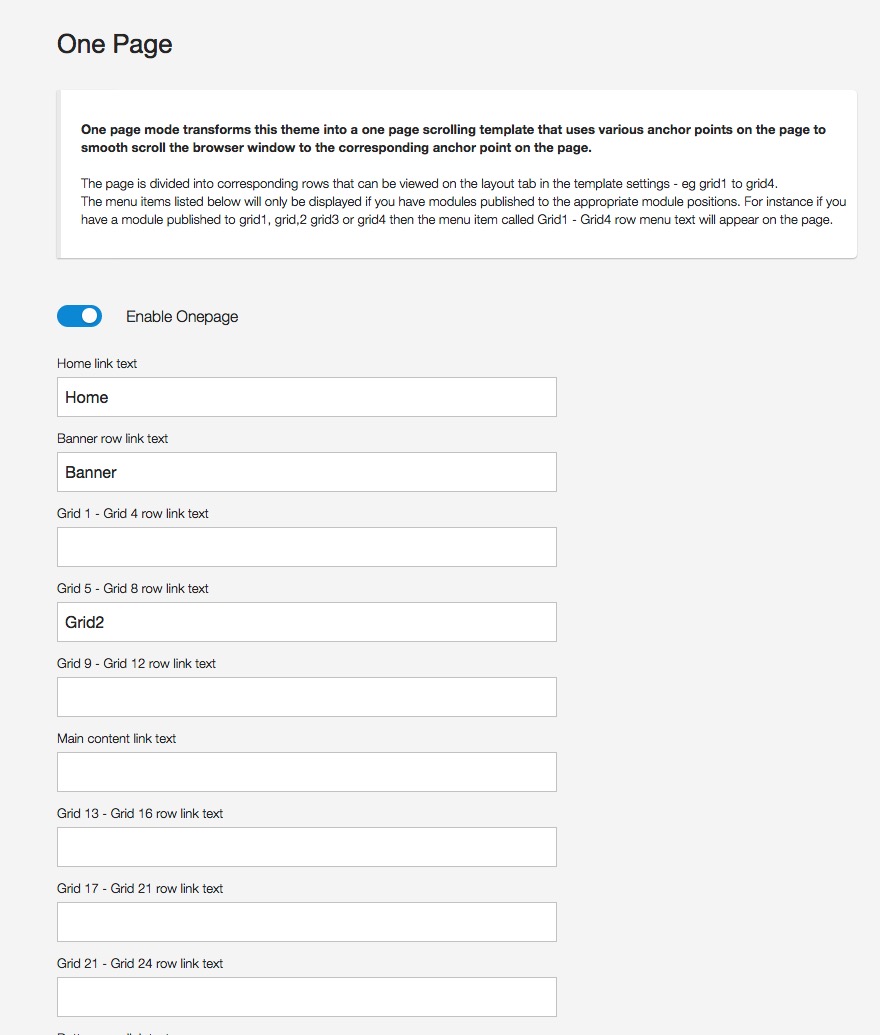
Task: Focus the Home link text input field
Action: point(306,397)
